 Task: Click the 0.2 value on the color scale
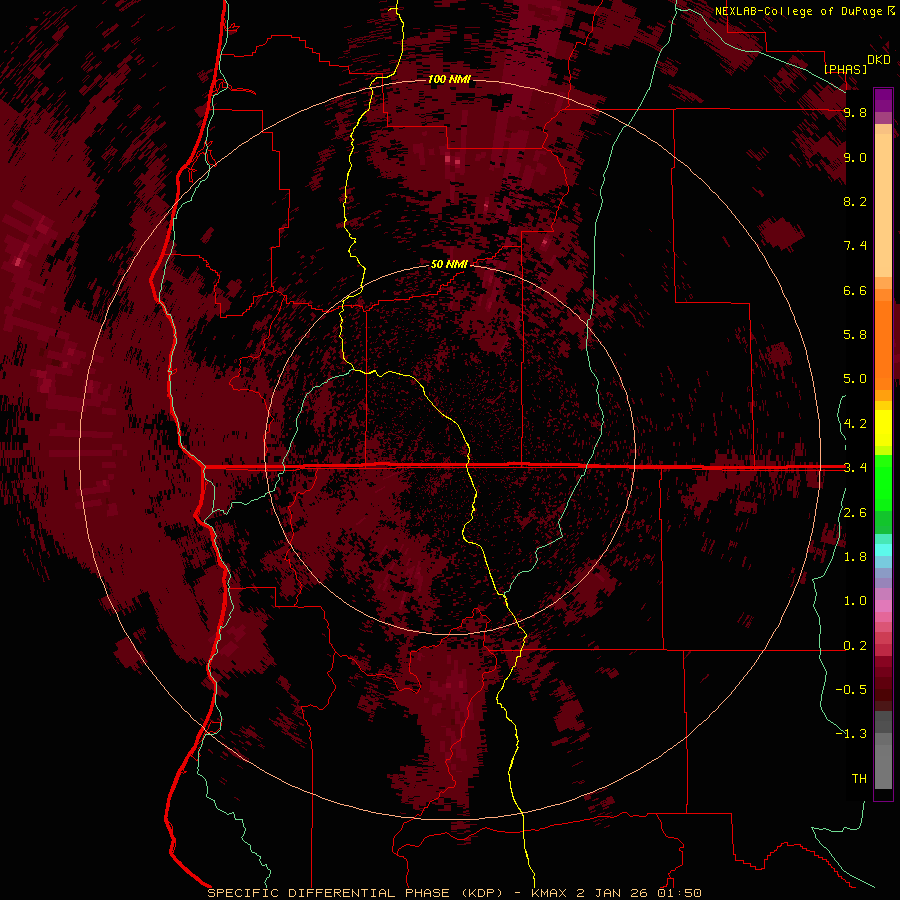coord(855,646)
